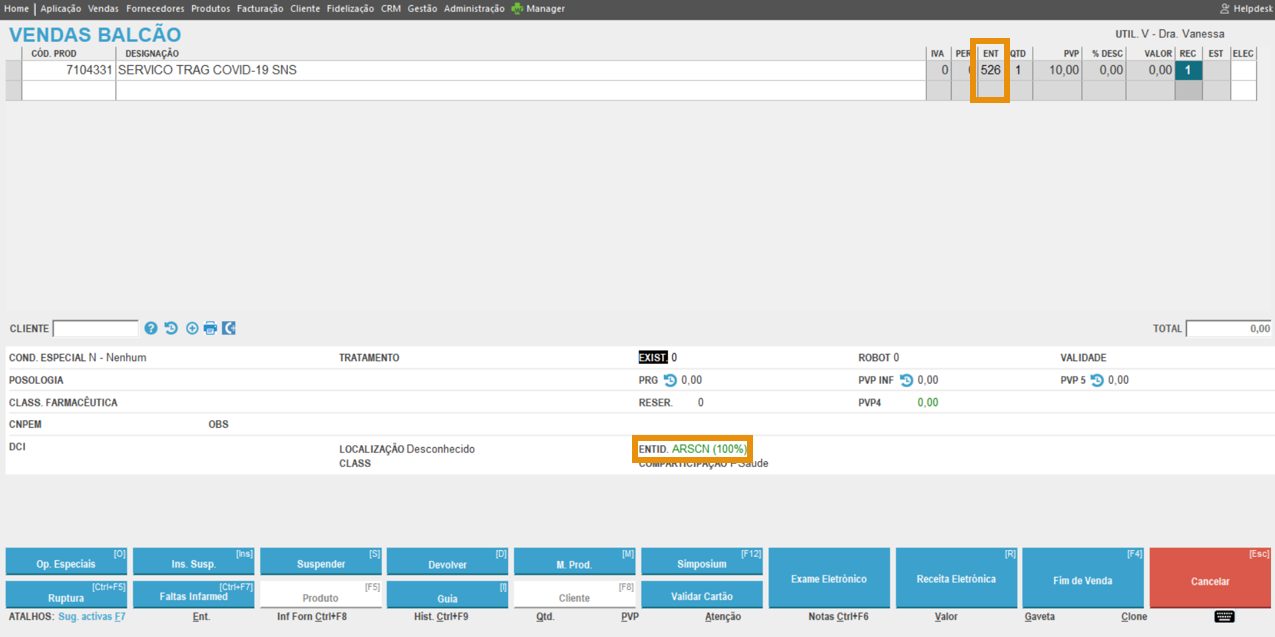Viewport: 1275px width, 637px height.
Task: Open the Facturação menu
Action: 260,9
